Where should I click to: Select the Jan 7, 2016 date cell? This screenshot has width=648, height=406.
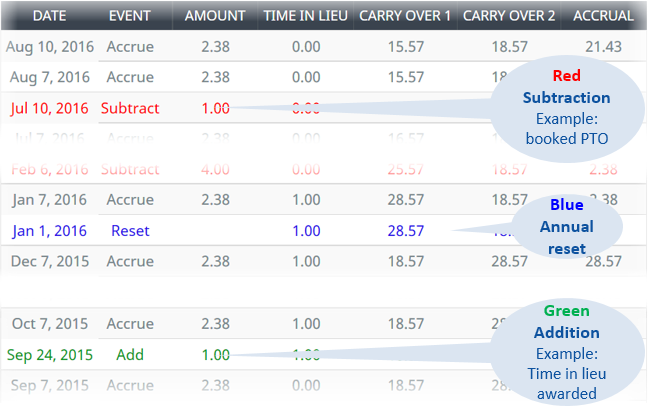click(x=49, y=199)
